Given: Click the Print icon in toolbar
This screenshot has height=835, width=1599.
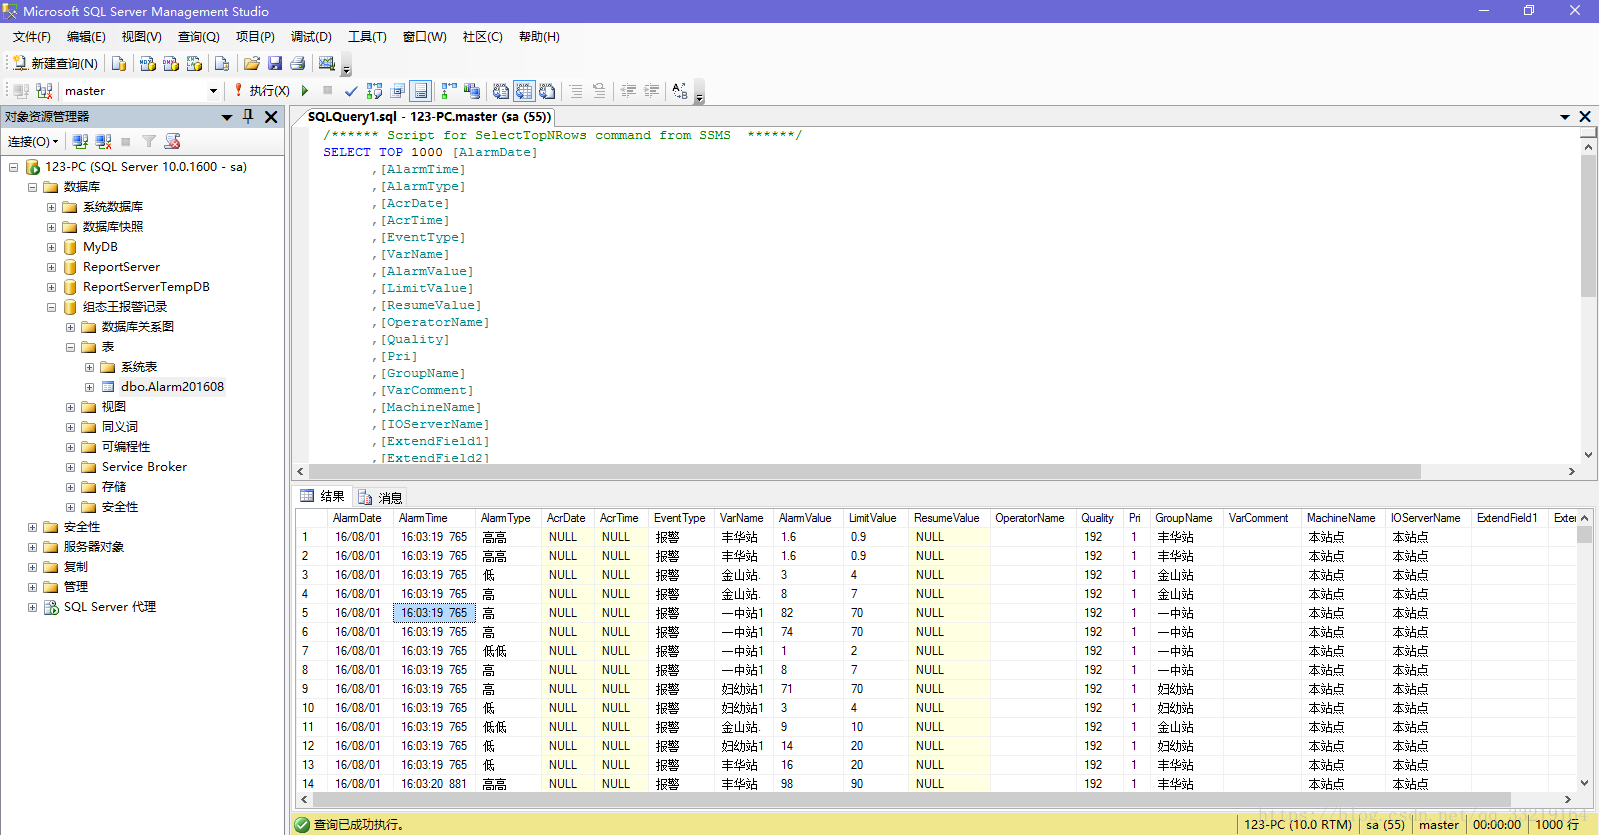Looking at the screenshot, I should tap(298, 64).
